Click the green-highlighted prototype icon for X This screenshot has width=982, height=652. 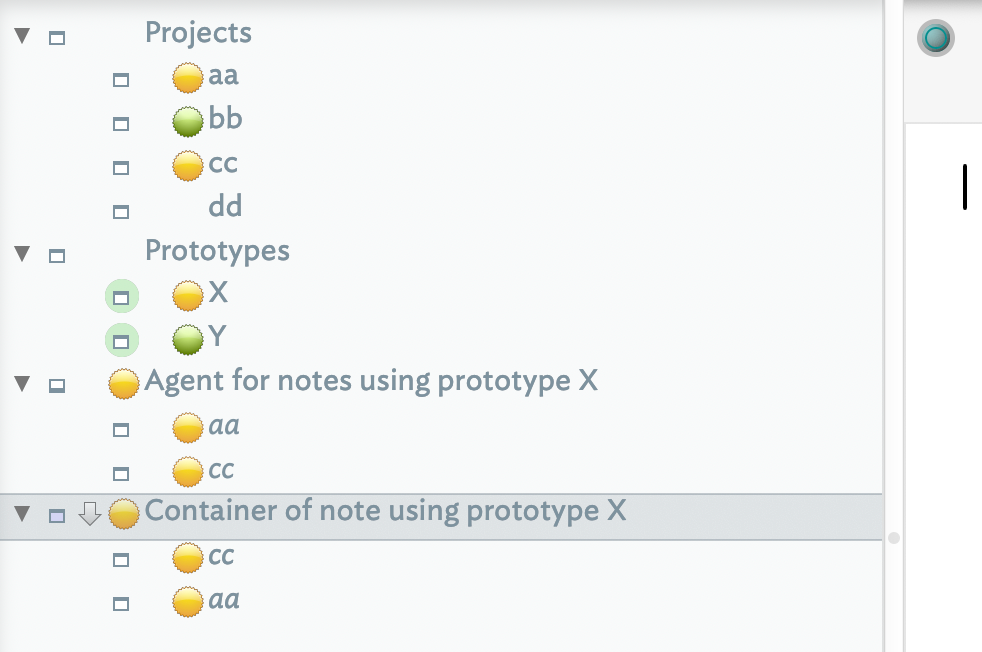(x=121, y=296)
